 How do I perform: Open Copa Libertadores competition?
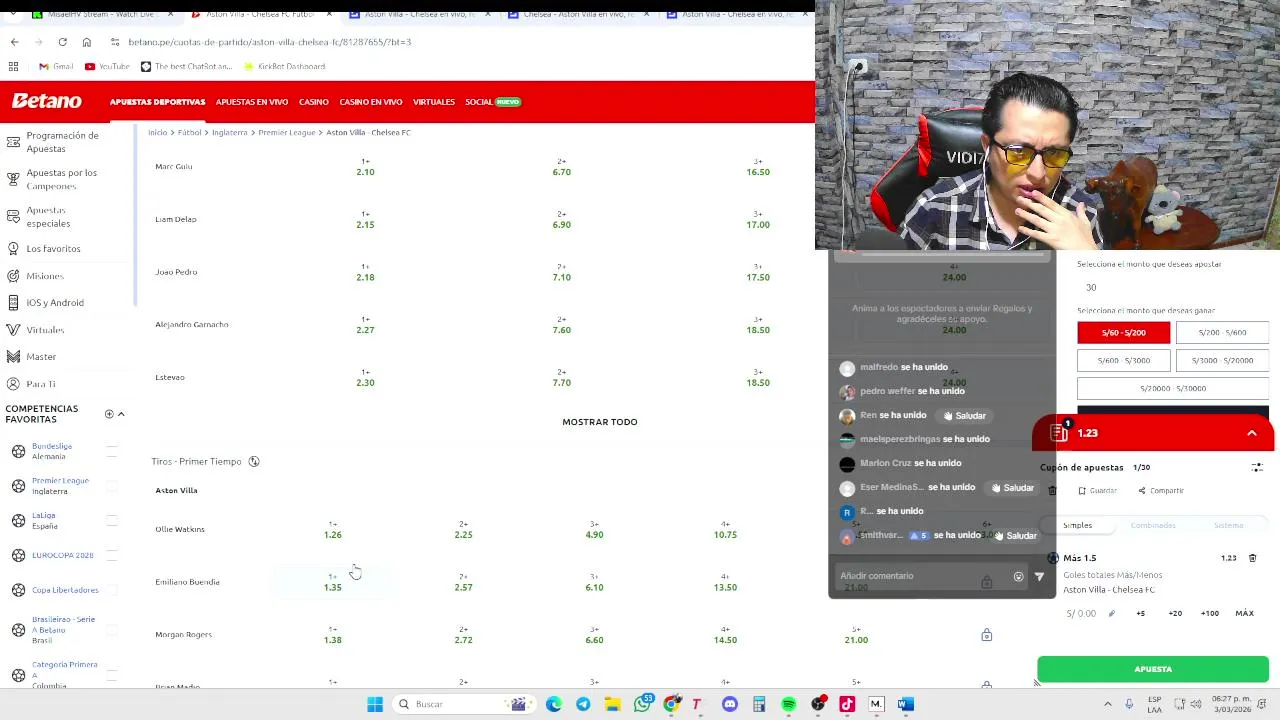[x=65, y=590]
